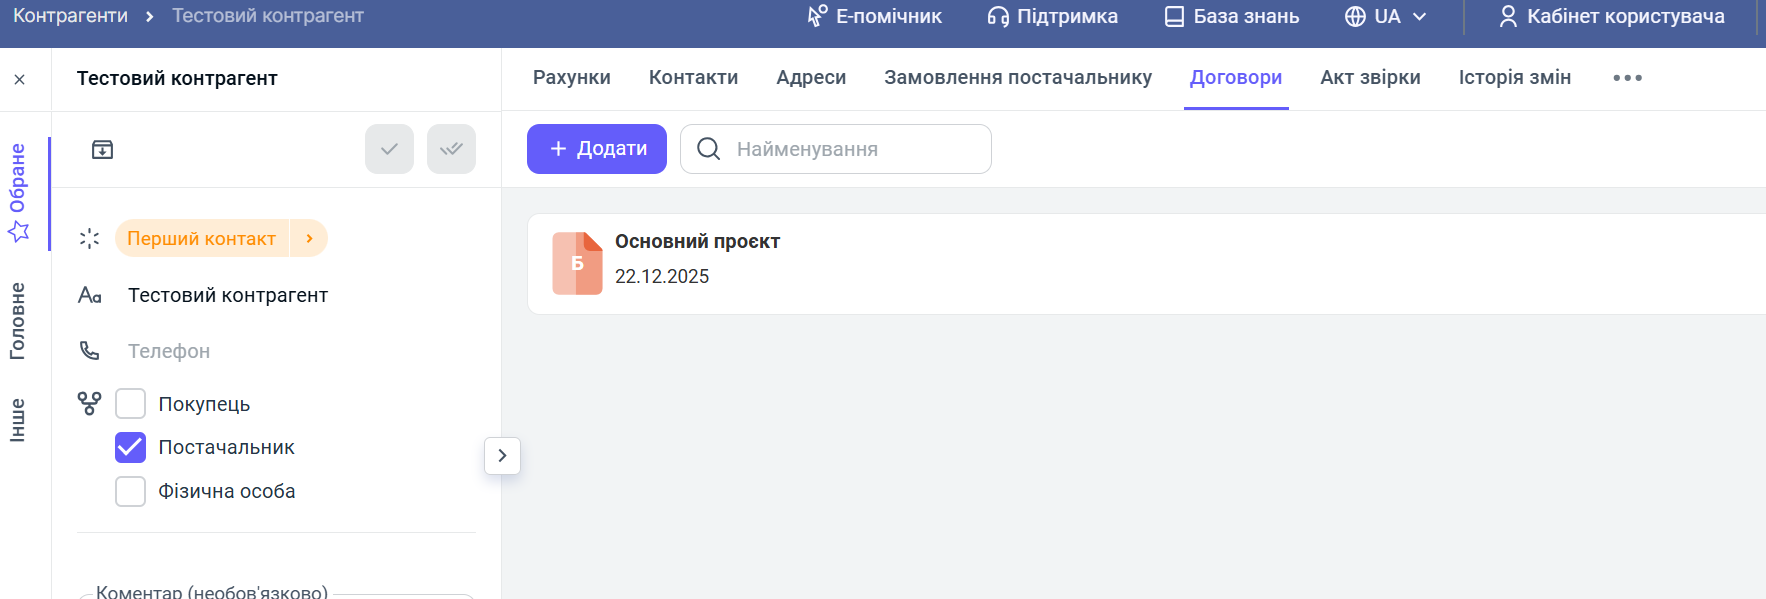Advance status via arrow next to Перший контакт
Viewport: 1766px width, 599px height.
tap(309, 238)
